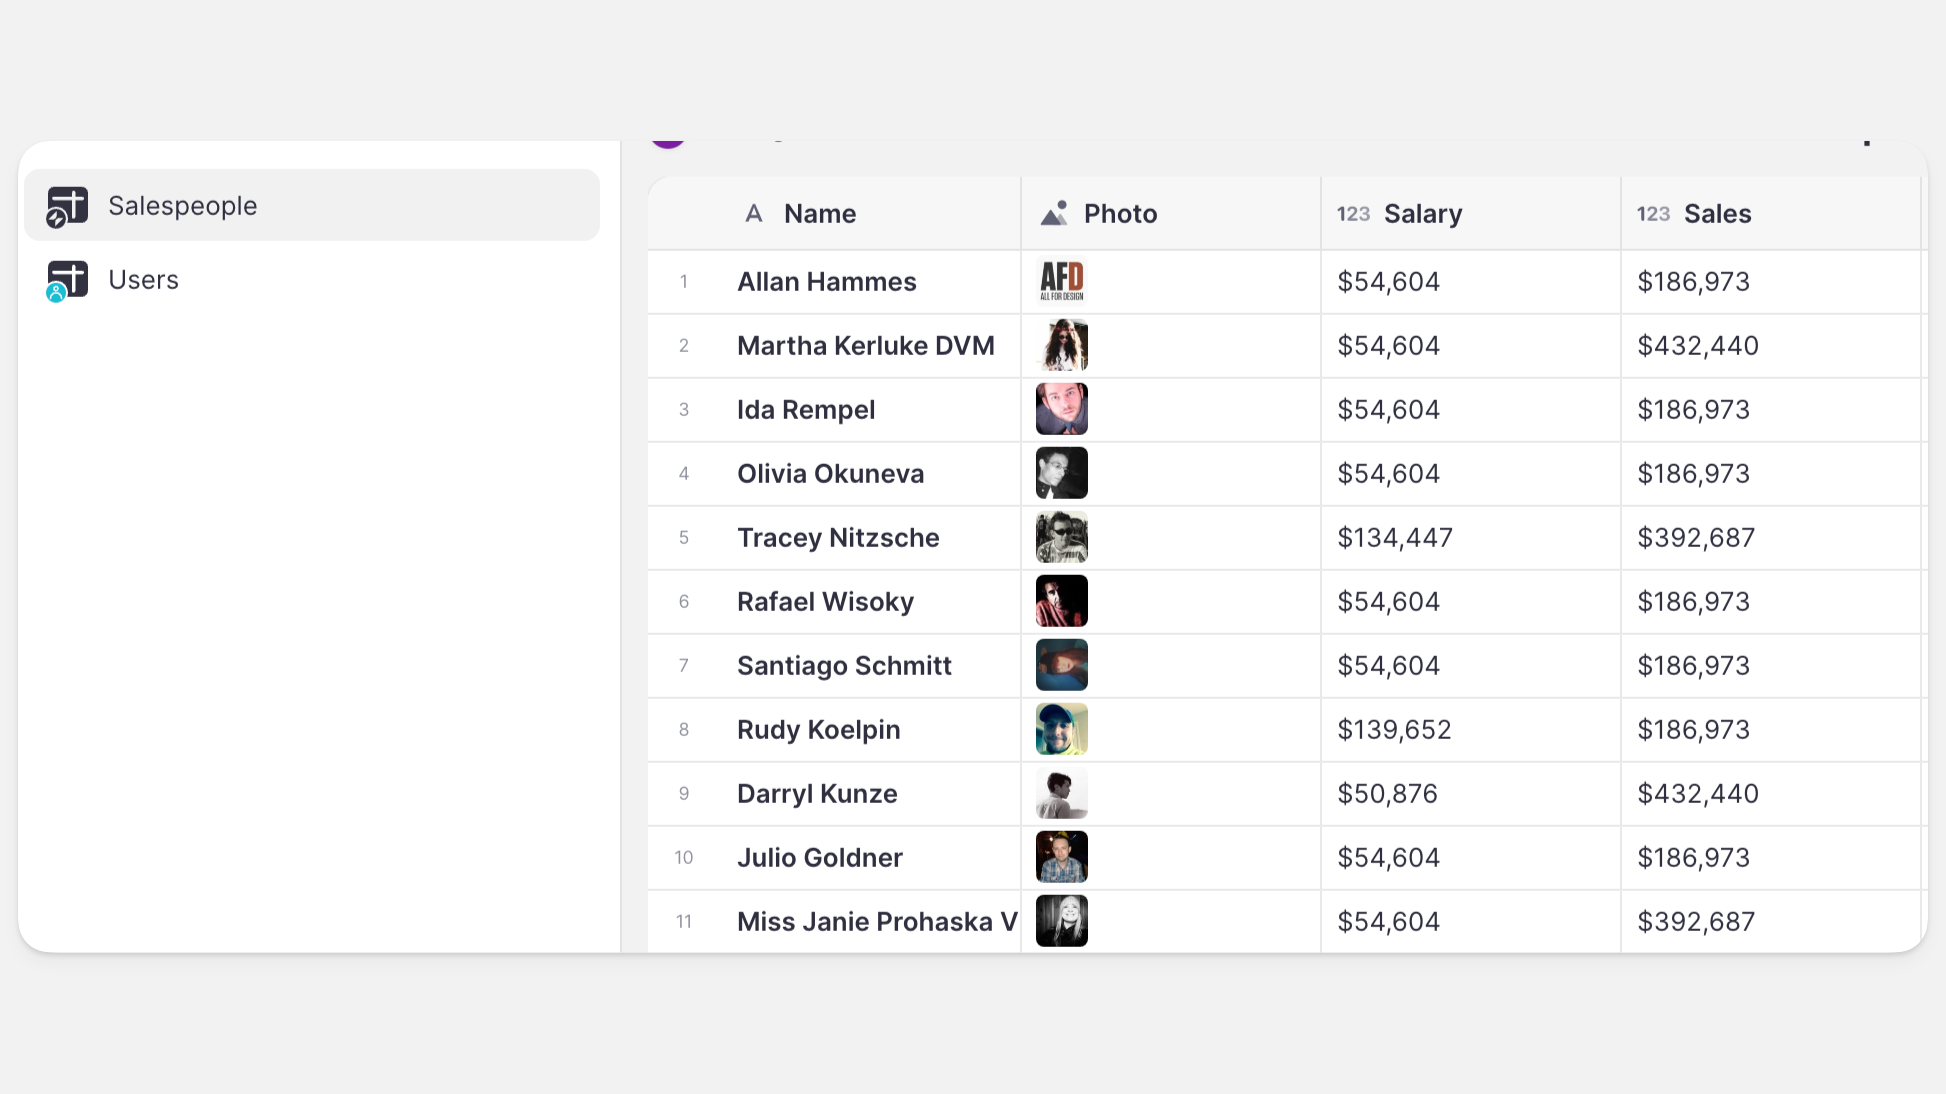Select the name cell Tracey Nitzsche
The height and width of the screenshot is (1094, 1946).
pyautogui.click(x=838, y=538)
